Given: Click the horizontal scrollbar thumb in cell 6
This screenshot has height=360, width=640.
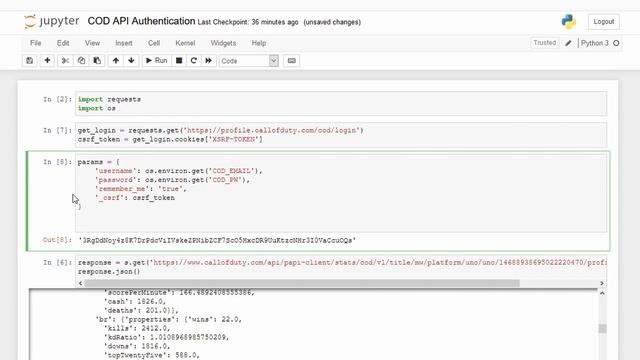Looking at the screenshot, I should pos(302,283).
